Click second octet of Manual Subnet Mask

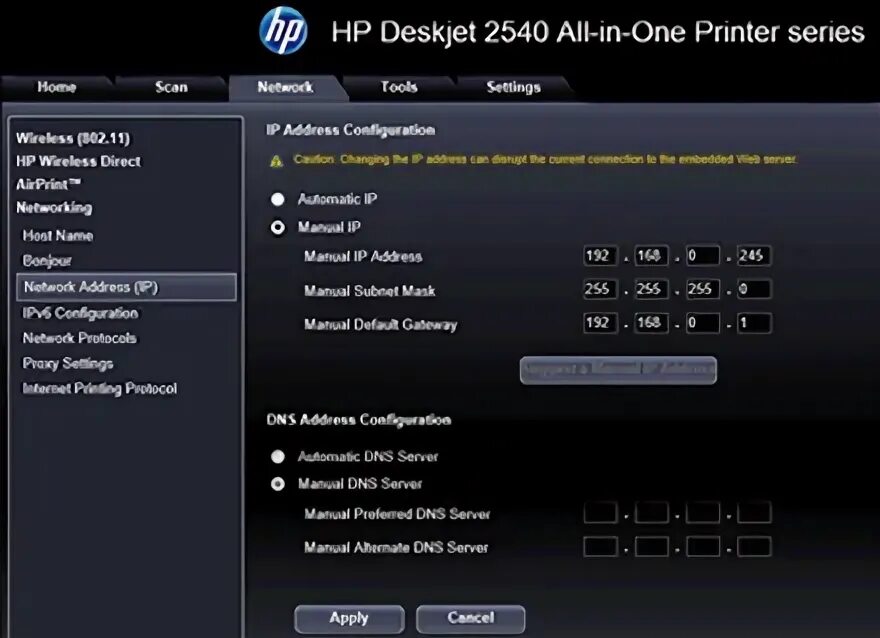tap(651, 290)
